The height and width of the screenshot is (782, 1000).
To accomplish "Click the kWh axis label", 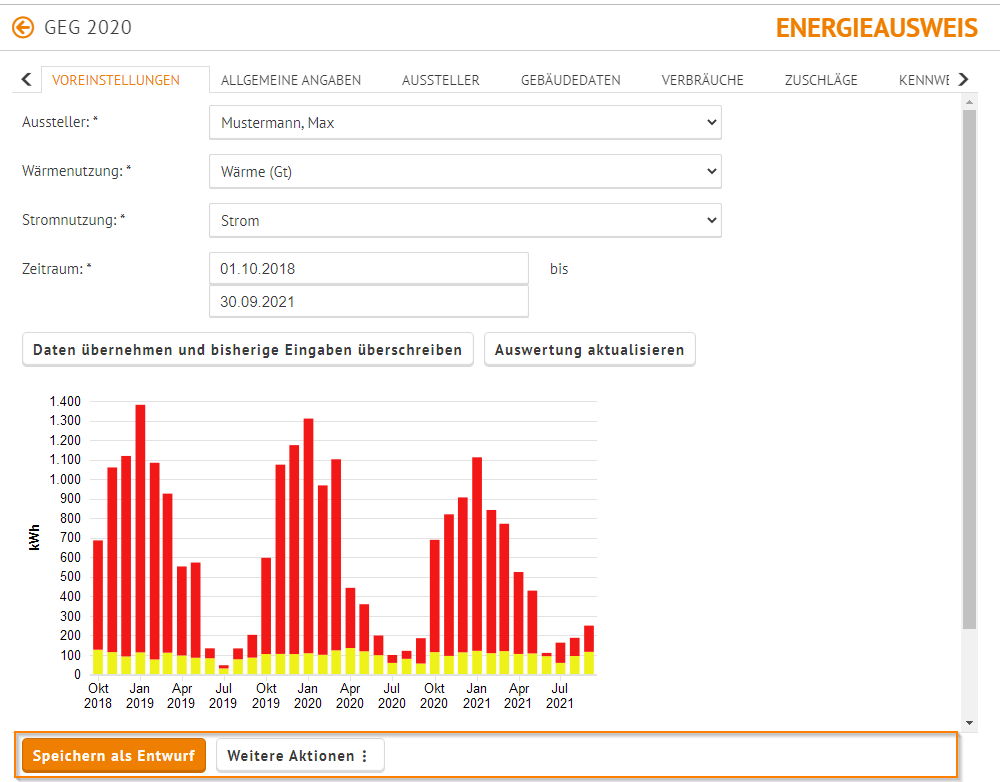I will [34, 538].
